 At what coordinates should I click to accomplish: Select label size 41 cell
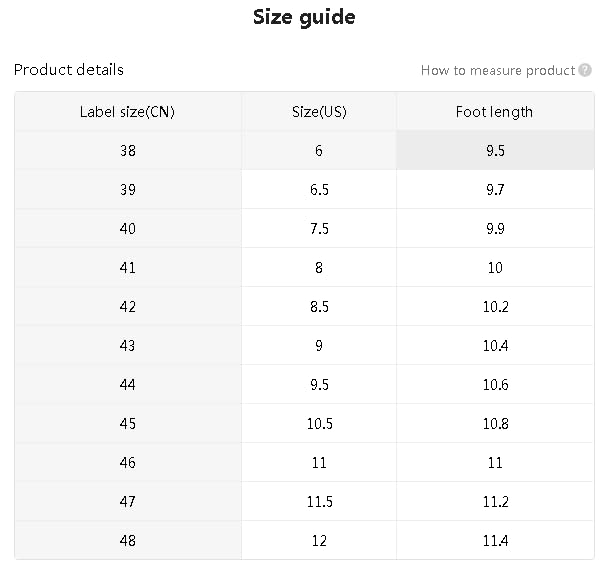click(x=127, y=268)
